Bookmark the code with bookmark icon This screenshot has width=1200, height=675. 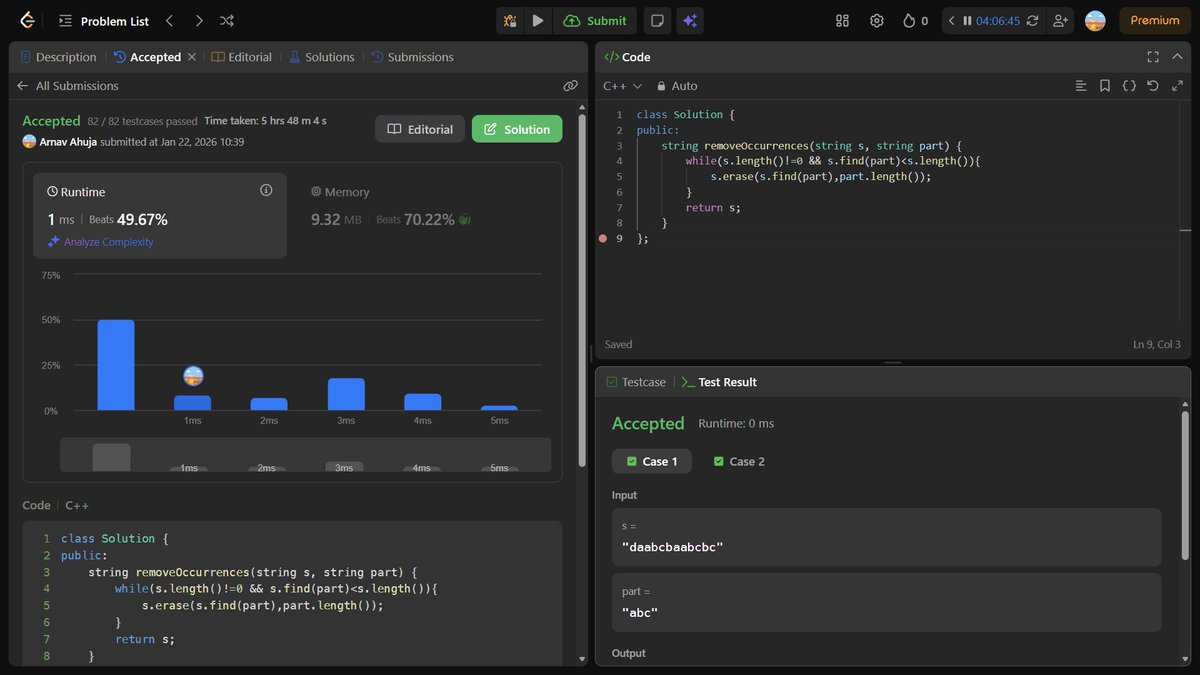click(x=1105, y=86)
